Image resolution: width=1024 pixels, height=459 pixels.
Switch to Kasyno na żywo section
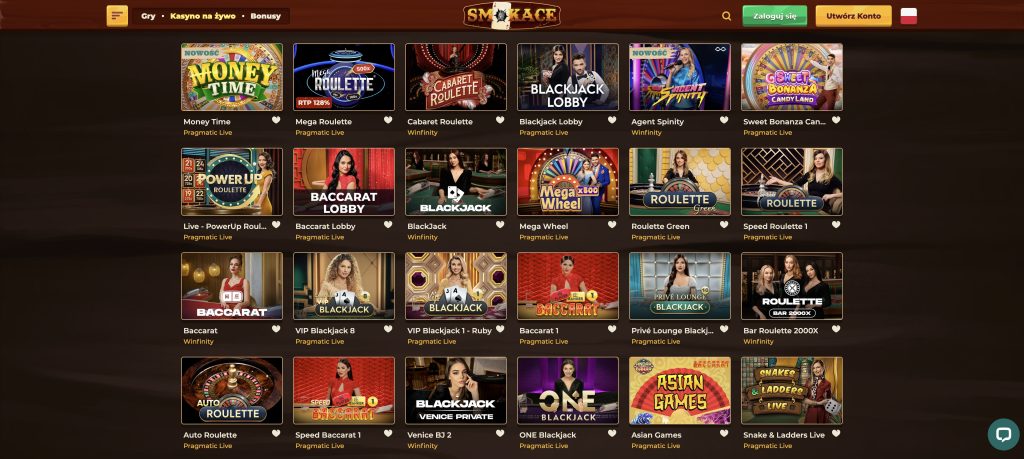point(203,16)
